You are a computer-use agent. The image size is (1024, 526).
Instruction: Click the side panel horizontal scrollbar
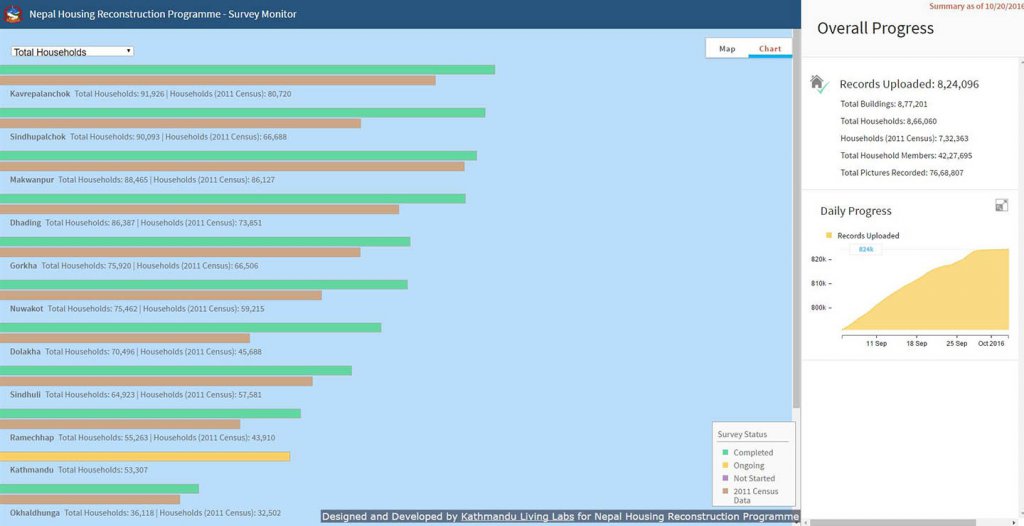coord(892,523)
